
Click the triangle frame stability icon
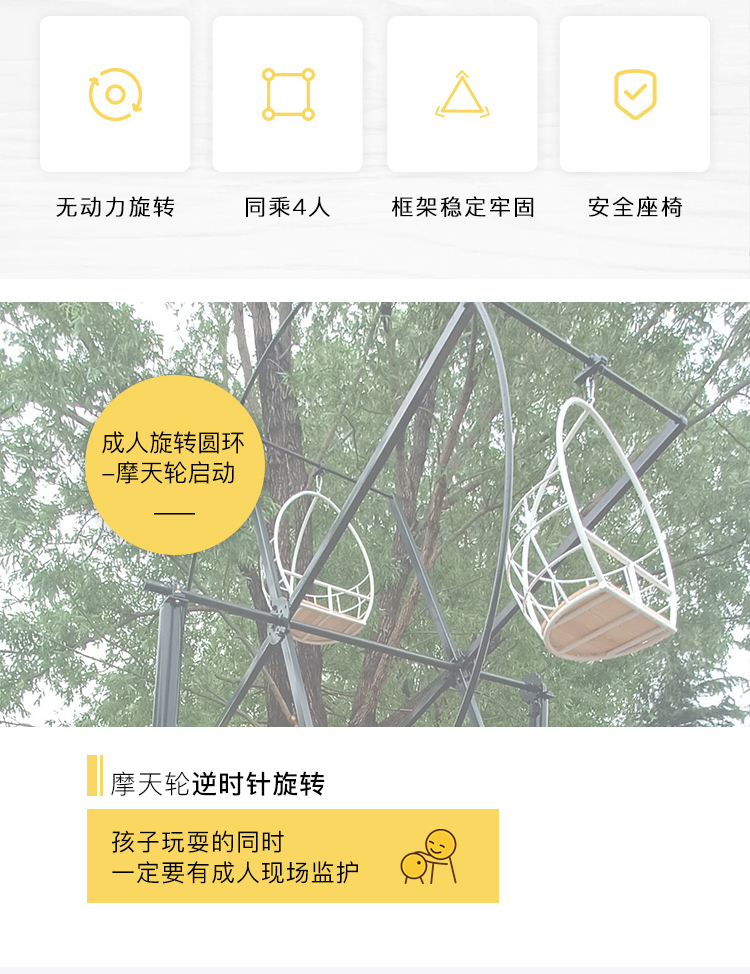(462, 94)
